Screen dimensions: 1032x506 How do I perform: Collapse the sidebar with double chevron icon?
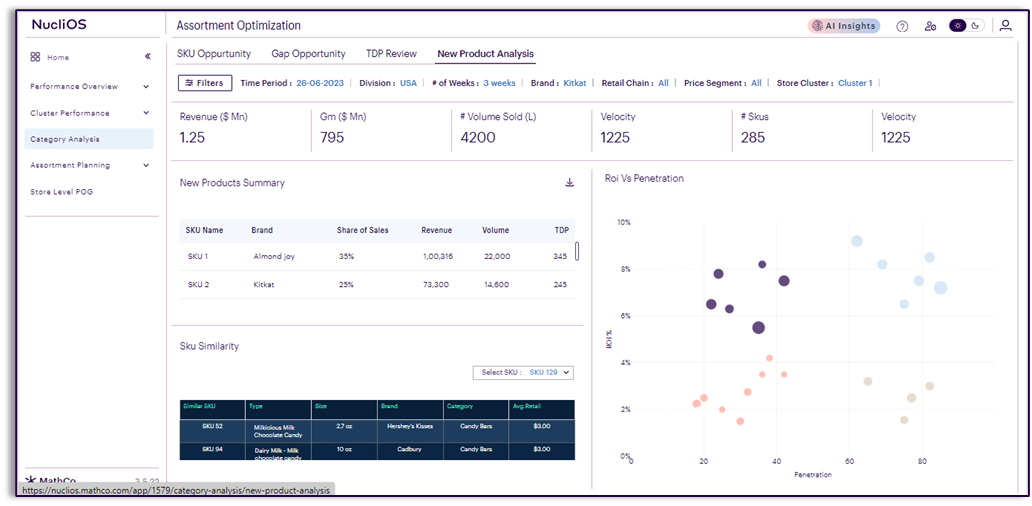148,57
